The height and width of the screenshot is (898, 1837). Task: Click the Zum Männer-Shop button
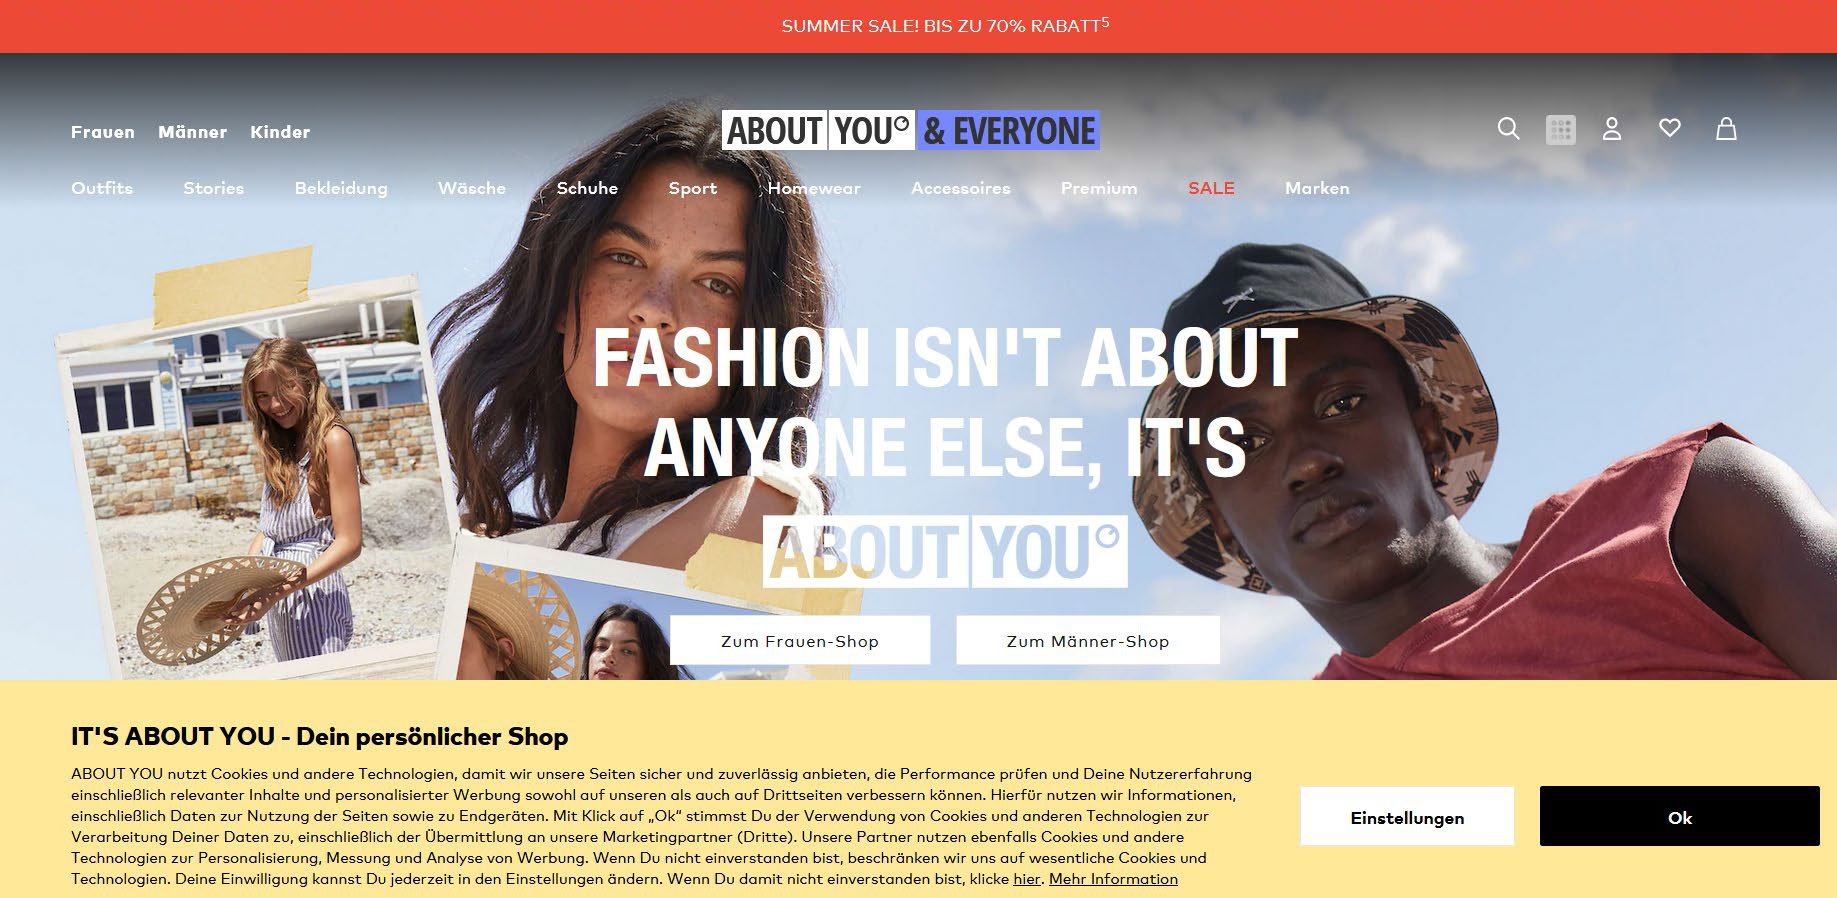point(1088,640)
